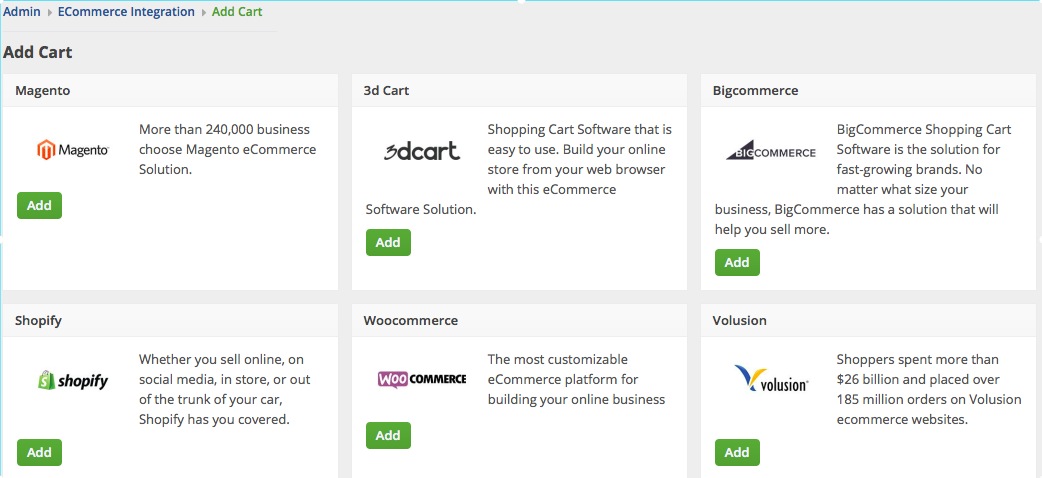Click the Shopify card heading

point(38,320)
